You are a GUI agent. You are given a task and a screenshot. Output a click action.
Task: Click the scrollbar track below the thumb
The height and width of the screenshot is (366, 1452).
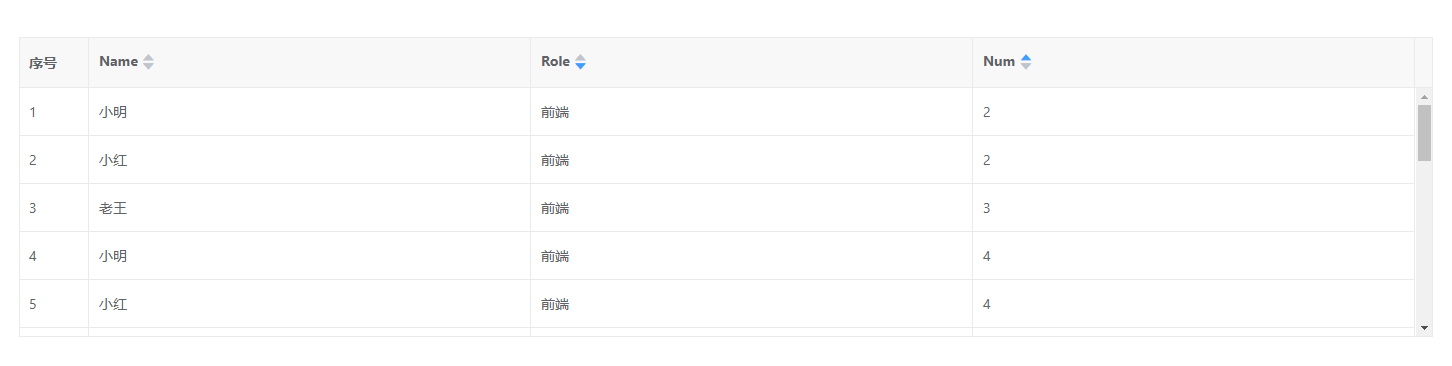pyautogui.click(x=1424, y=241)
